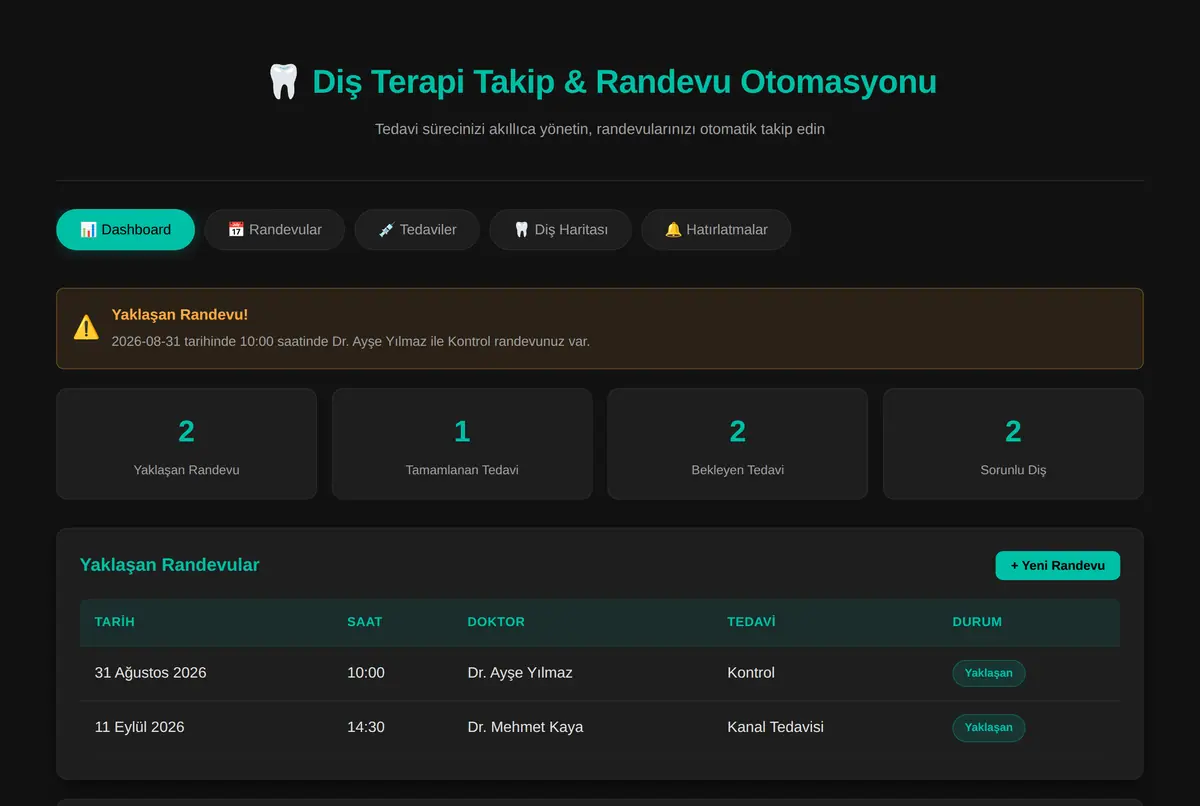Click the bell icon on Hatırlatmalar tab
This screenshot has height=806, width=1200.
point(673,229)
